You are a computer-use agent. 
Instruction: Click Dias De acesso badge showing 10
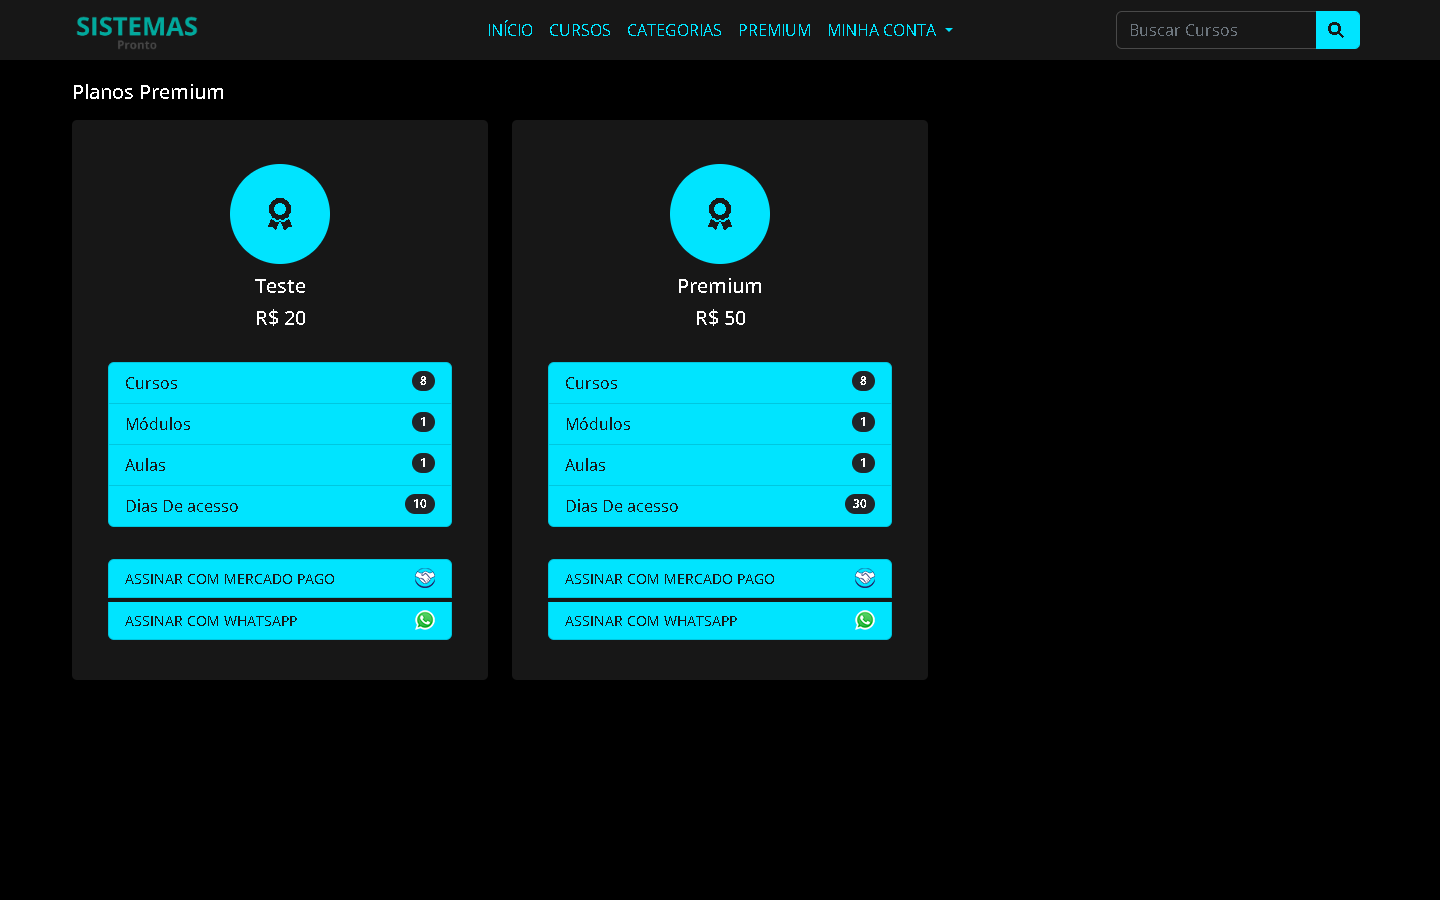tap(420, 504)
